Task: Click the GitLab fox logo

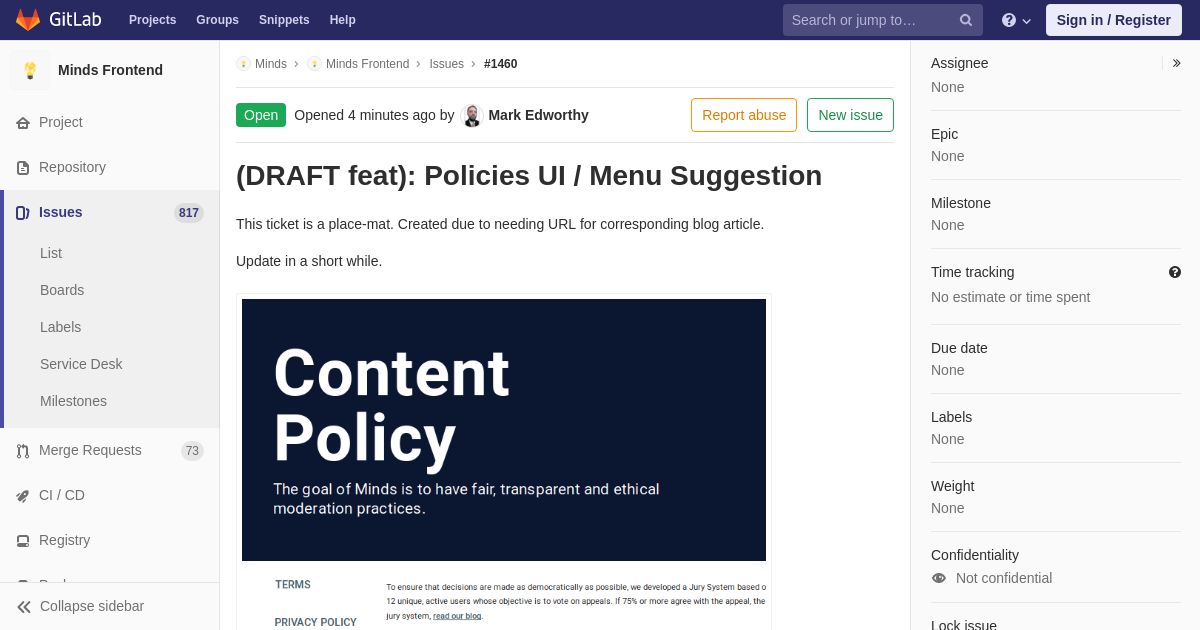Action: click(x=28, y=20)
